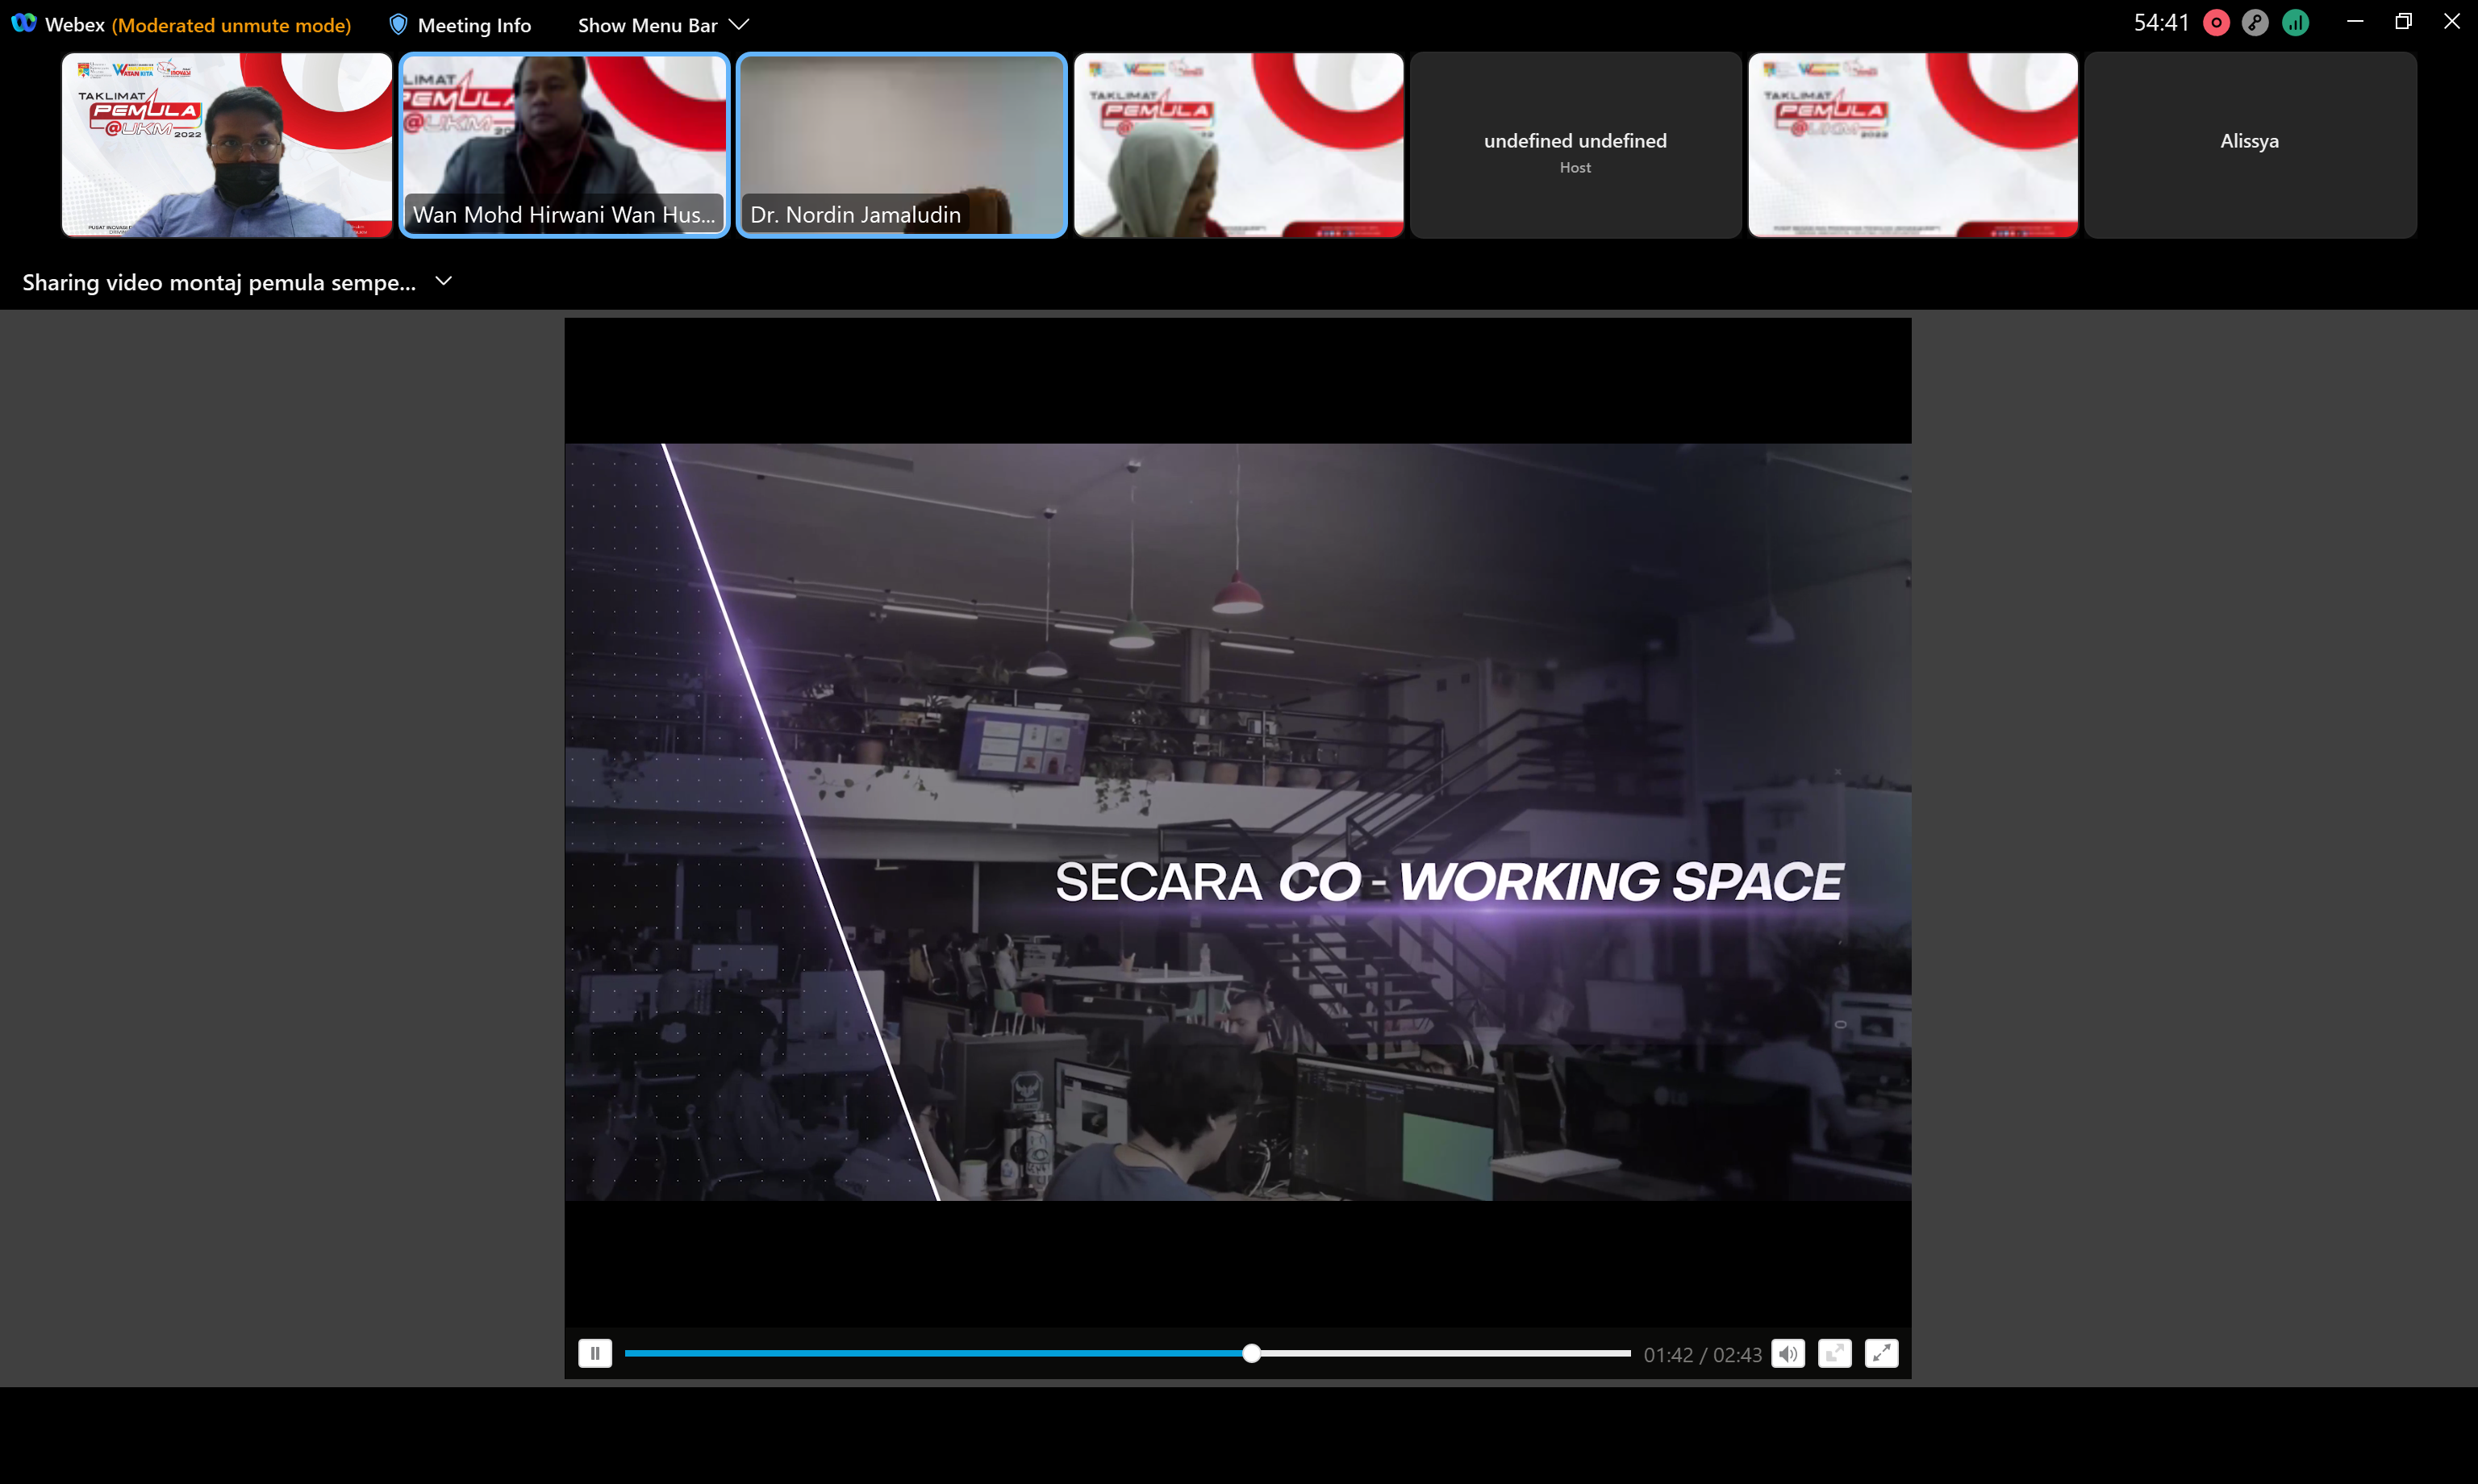Select Wan Mohd Hirwani participant thumbnail

564,145
